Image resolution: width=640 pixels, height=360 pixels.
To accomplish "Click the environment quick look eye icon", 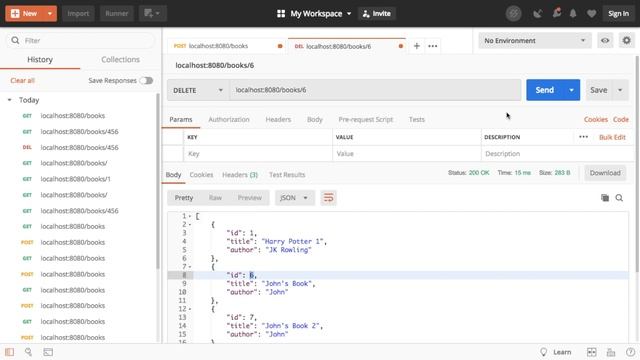I will (x=605, y=40).
